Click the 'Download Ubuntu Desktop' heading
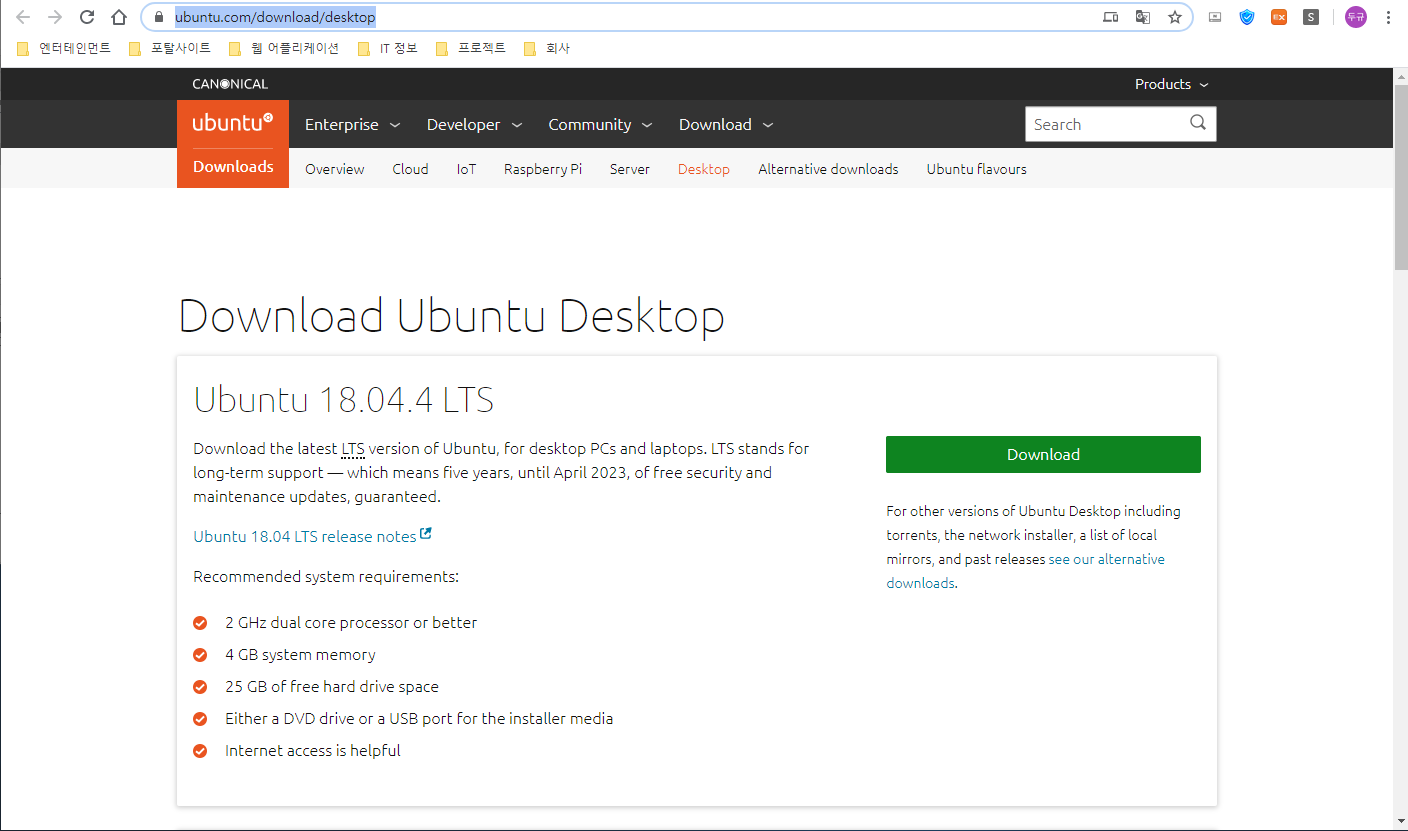The image size is (1408, 831). pyautogui.click(x=451, y=316)
